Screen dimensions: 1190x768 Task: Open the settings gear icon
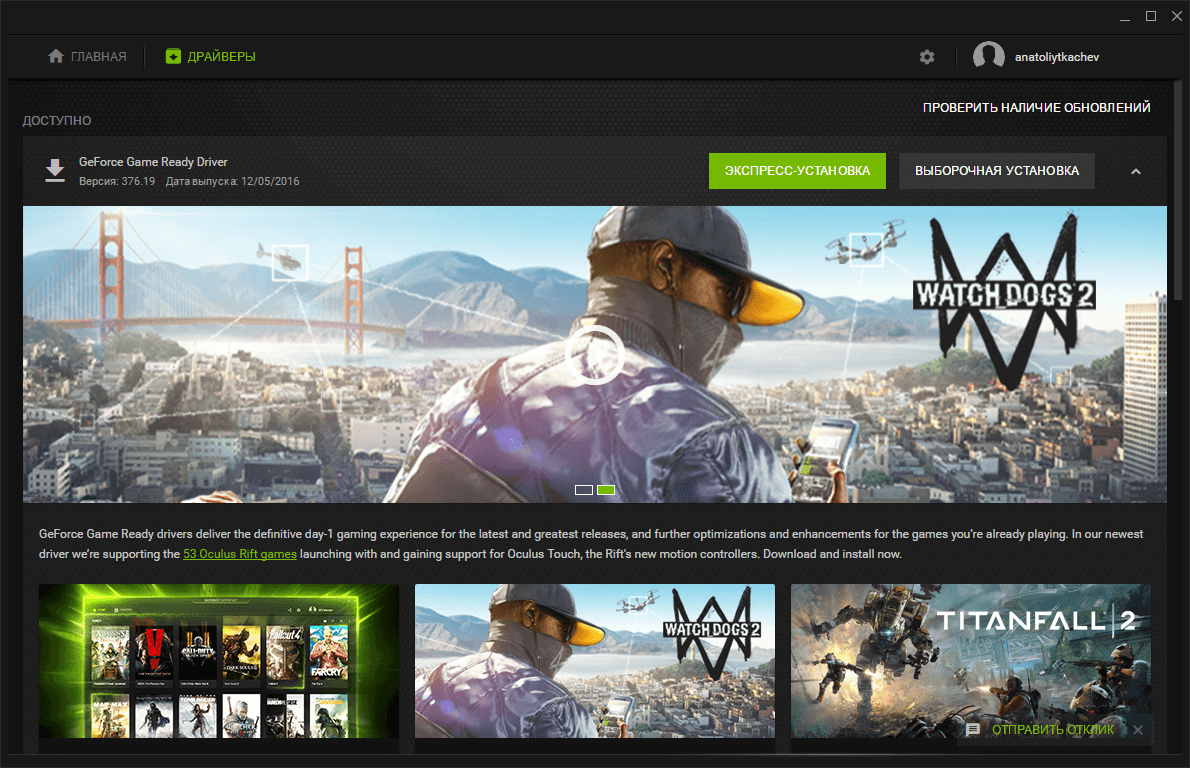(x=927, y=57)
